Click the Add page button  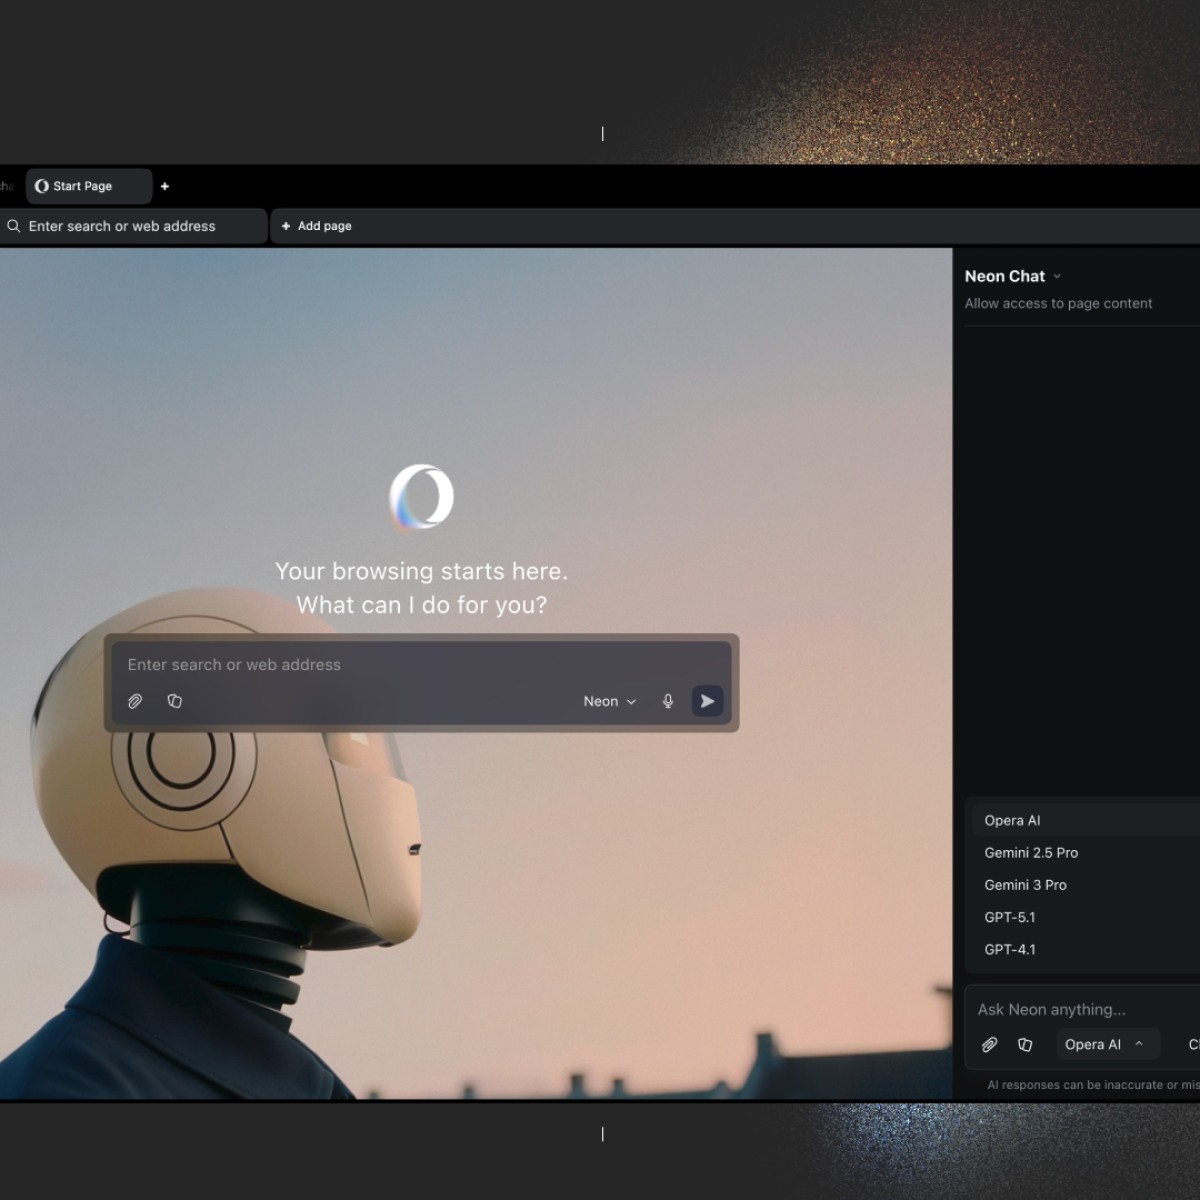[x=316, y=226]
